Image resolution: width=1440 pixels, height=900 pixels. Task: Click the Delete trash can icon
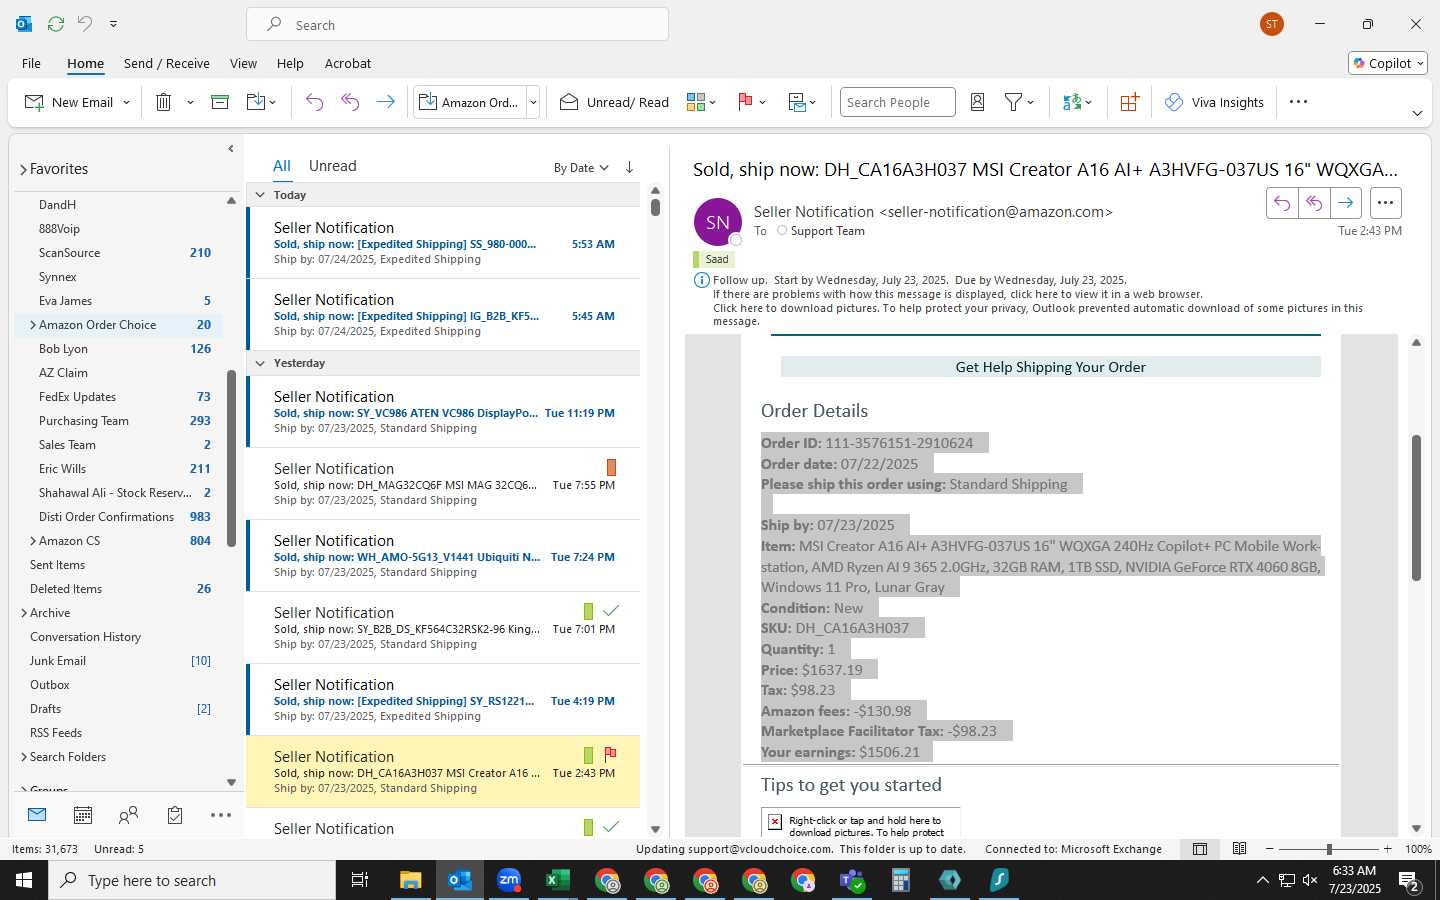(x=164, y=102)
